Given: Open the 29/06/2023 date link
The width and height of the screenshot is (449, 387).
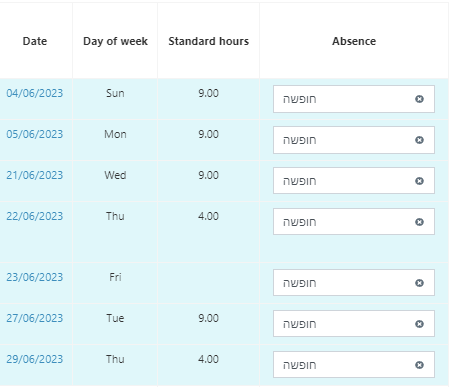Looking at the screenshot, I should pos(35,359).
